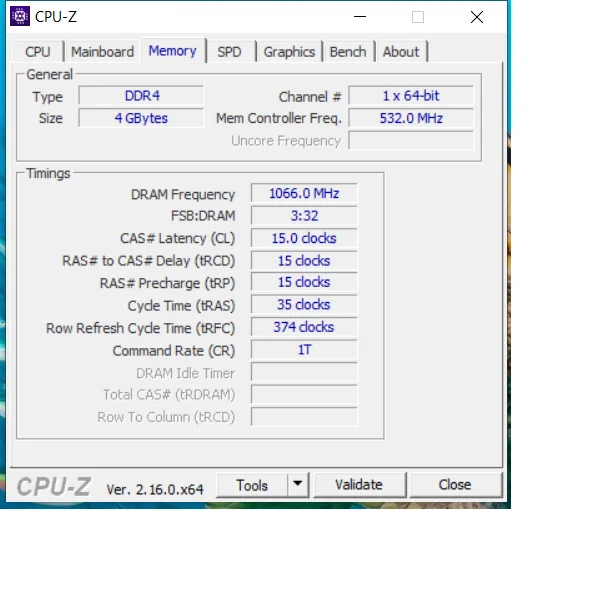This screenshot has width=600, height=600.
Task: Click the DDR4 memory type field
Action: (x=141, y=96)
